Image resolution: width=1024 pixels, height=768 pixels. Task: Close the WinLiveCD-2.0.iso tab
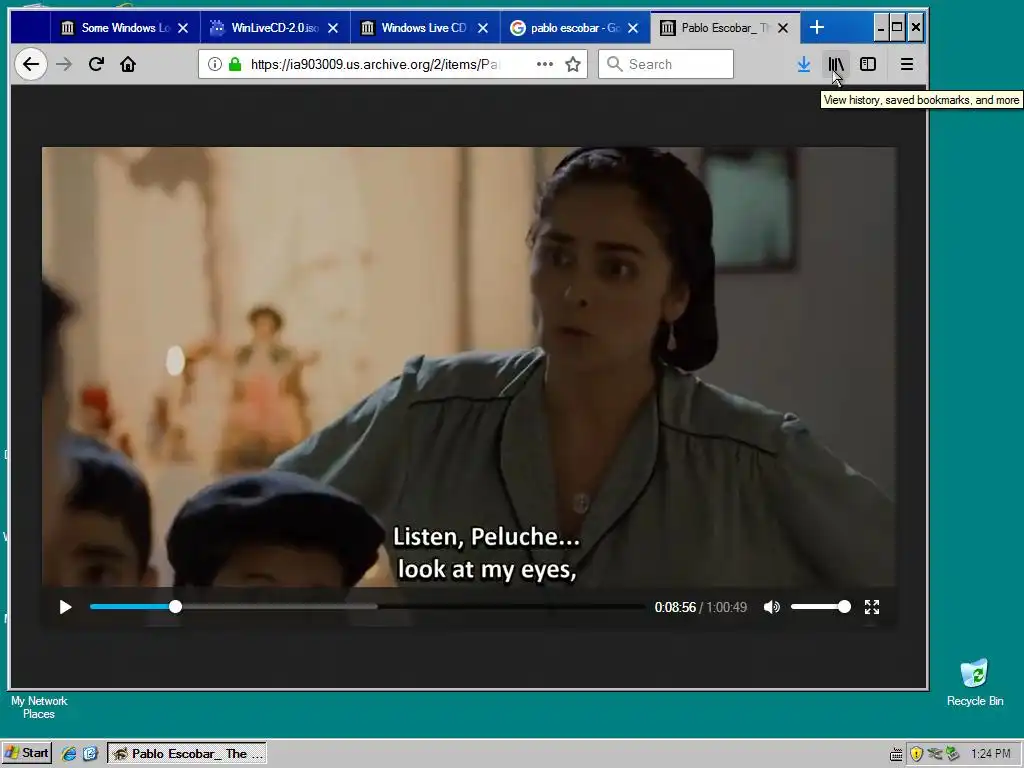click(333, 27)
